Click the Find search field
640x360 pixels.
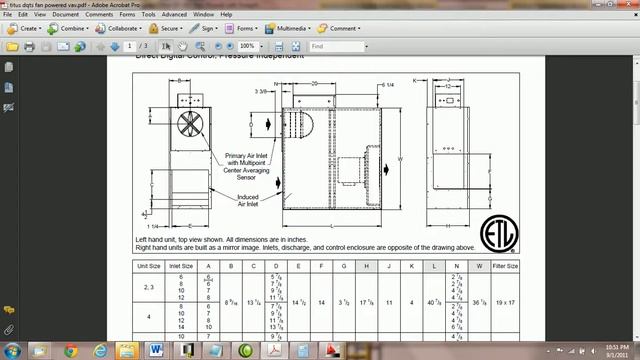[337, 47]
